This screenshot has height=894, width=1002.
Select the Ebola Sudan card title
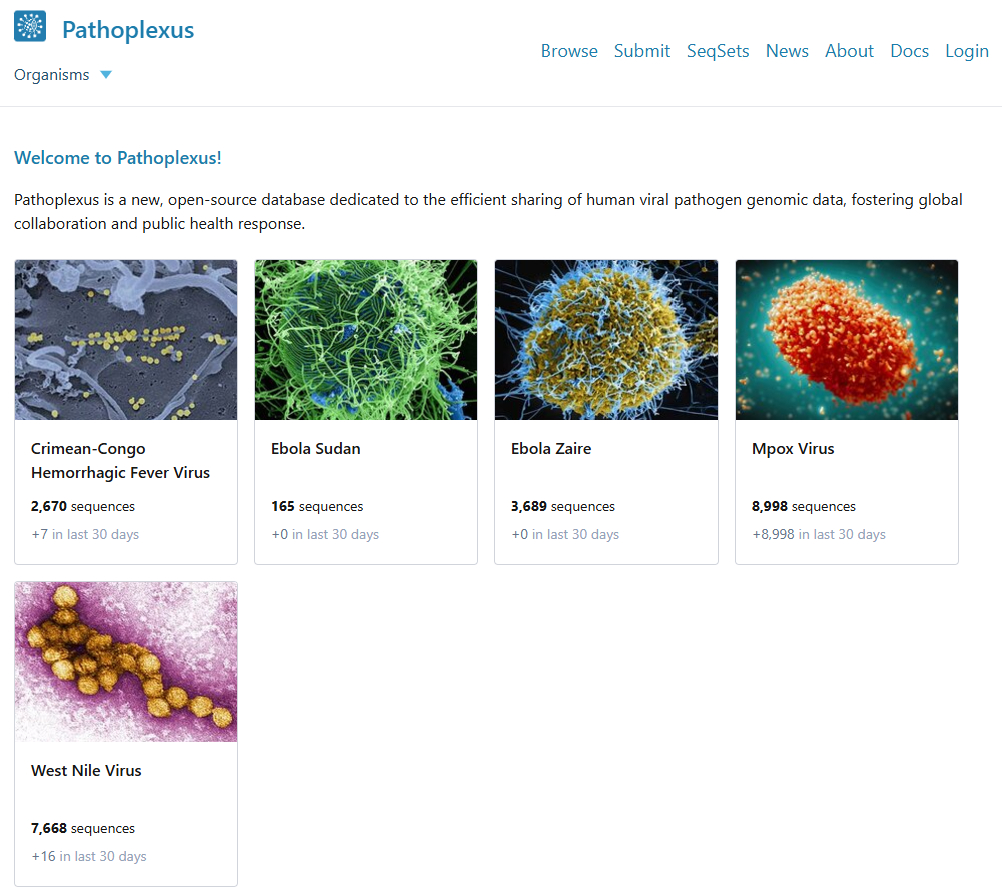click(316, 449)
